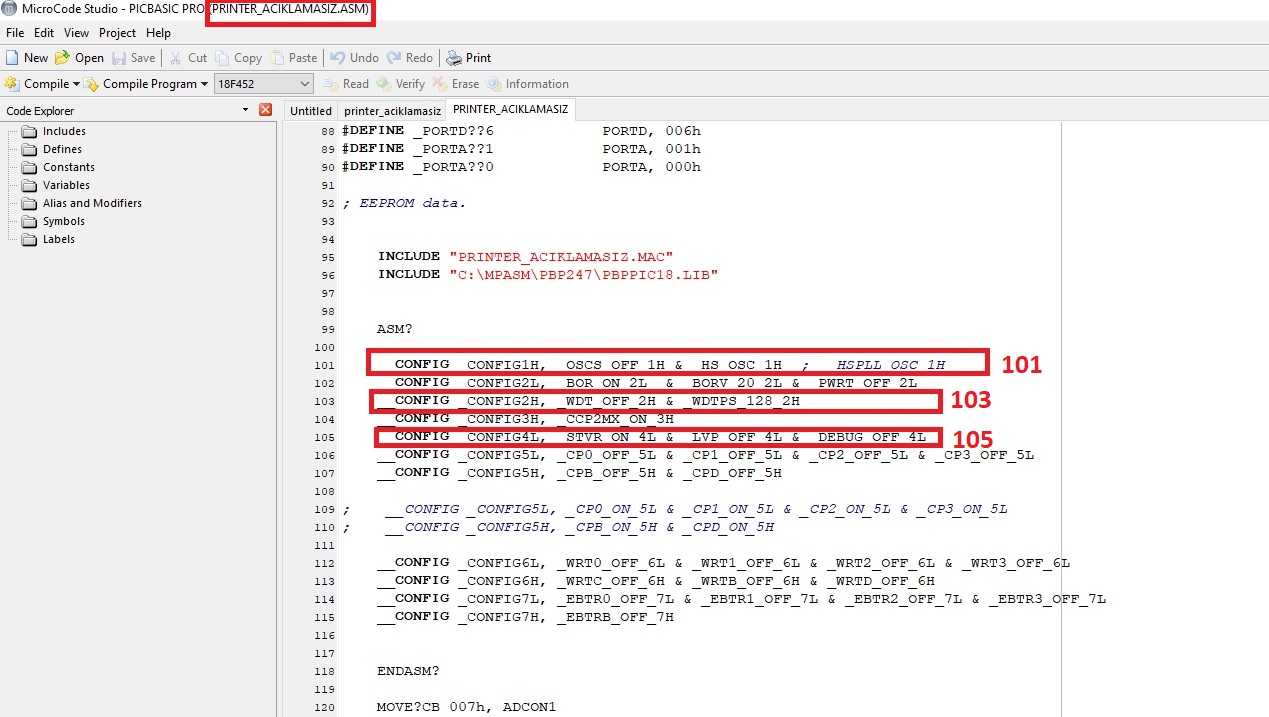The height and width of the screenshot is (717, 1269).
Task: Click the Cut scissors icon
Action: coord(175,58)
